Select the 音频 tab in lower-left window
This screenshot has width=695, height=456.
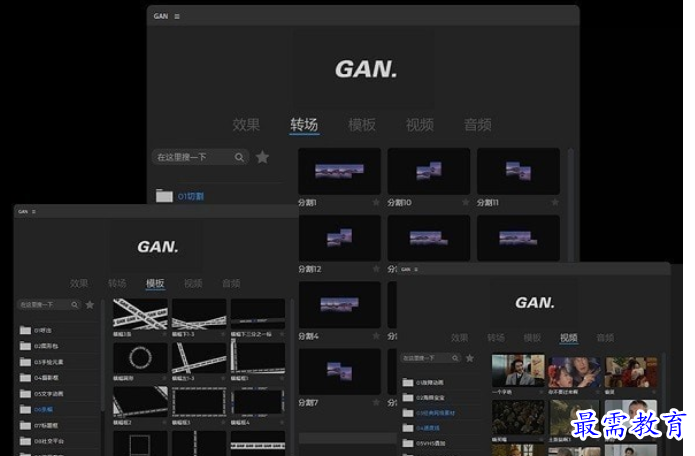pos(231,283)
